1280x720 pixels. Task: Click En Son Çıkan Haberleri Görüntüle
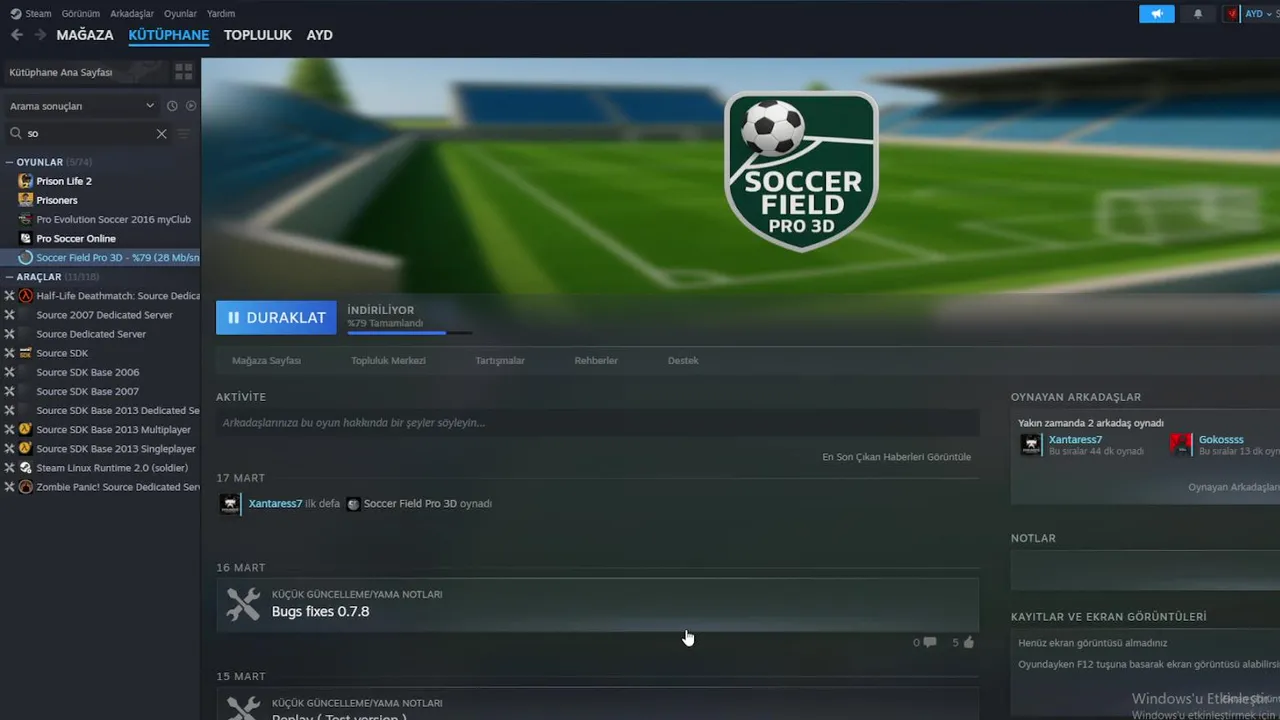(x=896, y=457)
